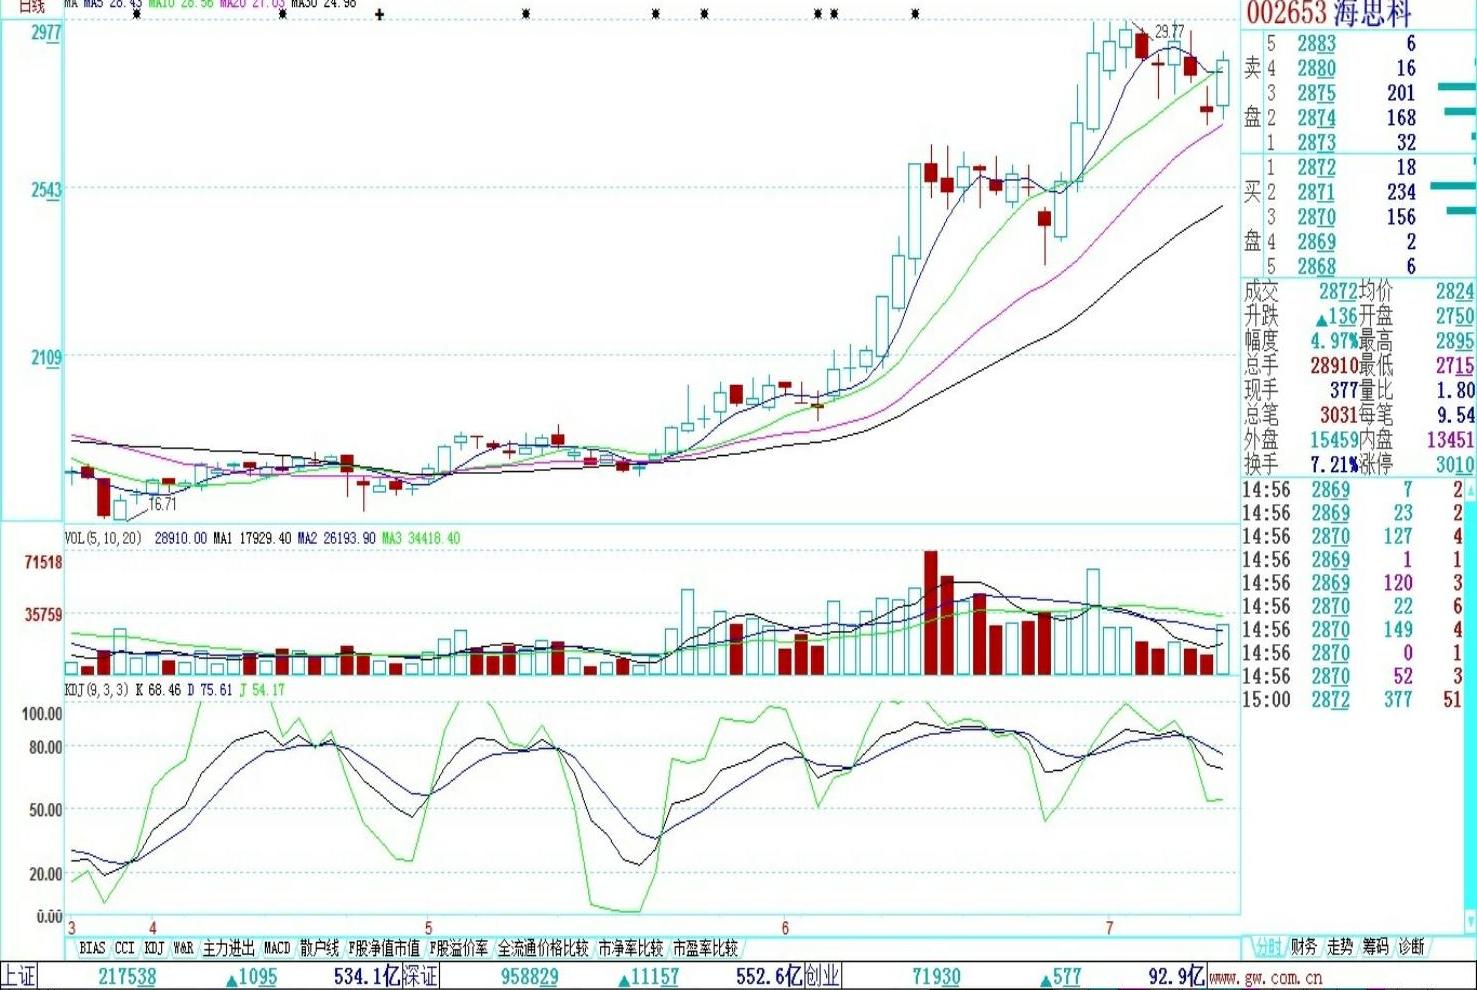Click the 内盘 value 13451
This screenshot has width=1477, height=990.
tap(1450, 440)
